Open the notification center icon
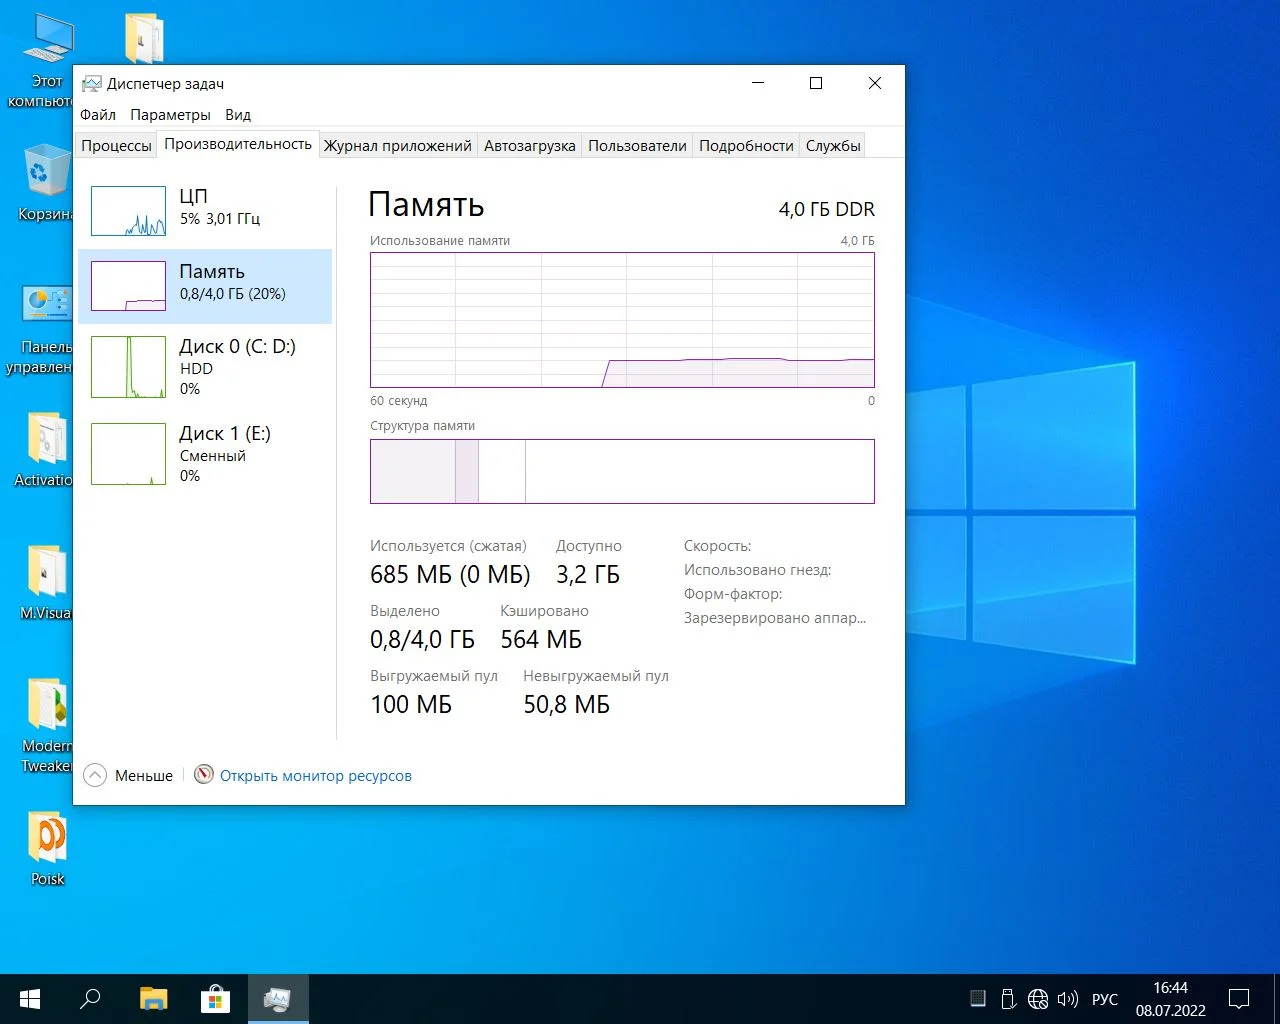 pyautogui.click(x=1239, y=999)
